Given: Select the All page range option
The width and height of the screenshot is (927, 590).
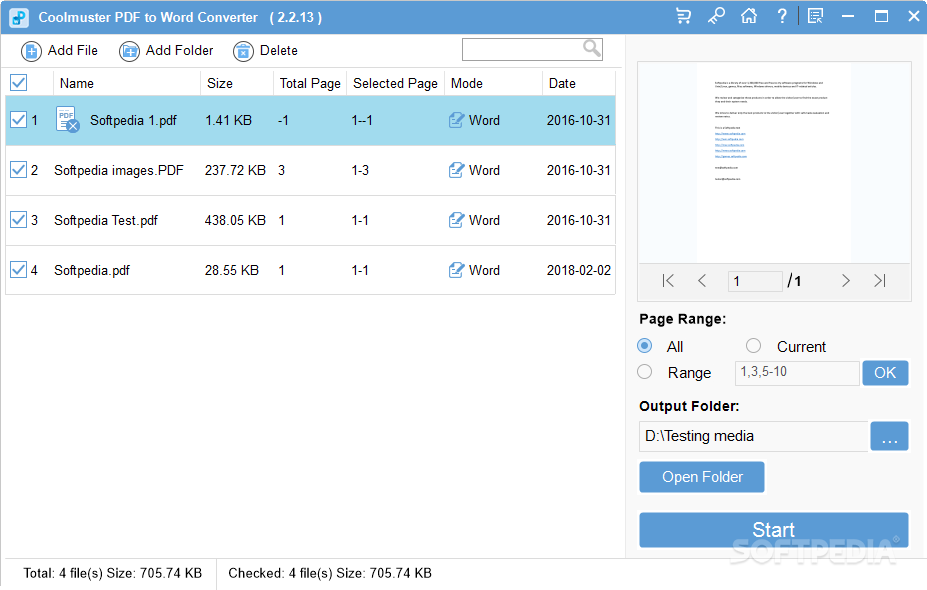Looking at the screenshot, I should pos(644,346).
